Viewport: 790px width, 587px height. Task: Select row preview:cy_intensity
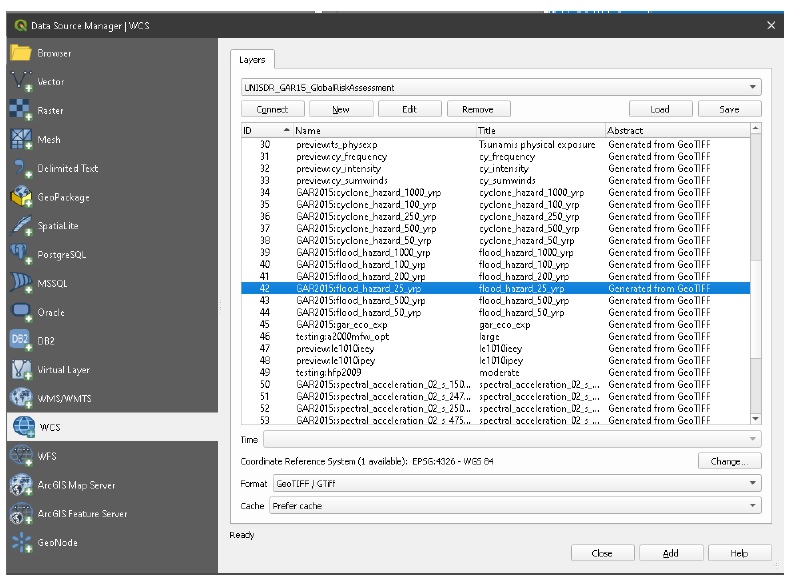[x=496, y=169]
